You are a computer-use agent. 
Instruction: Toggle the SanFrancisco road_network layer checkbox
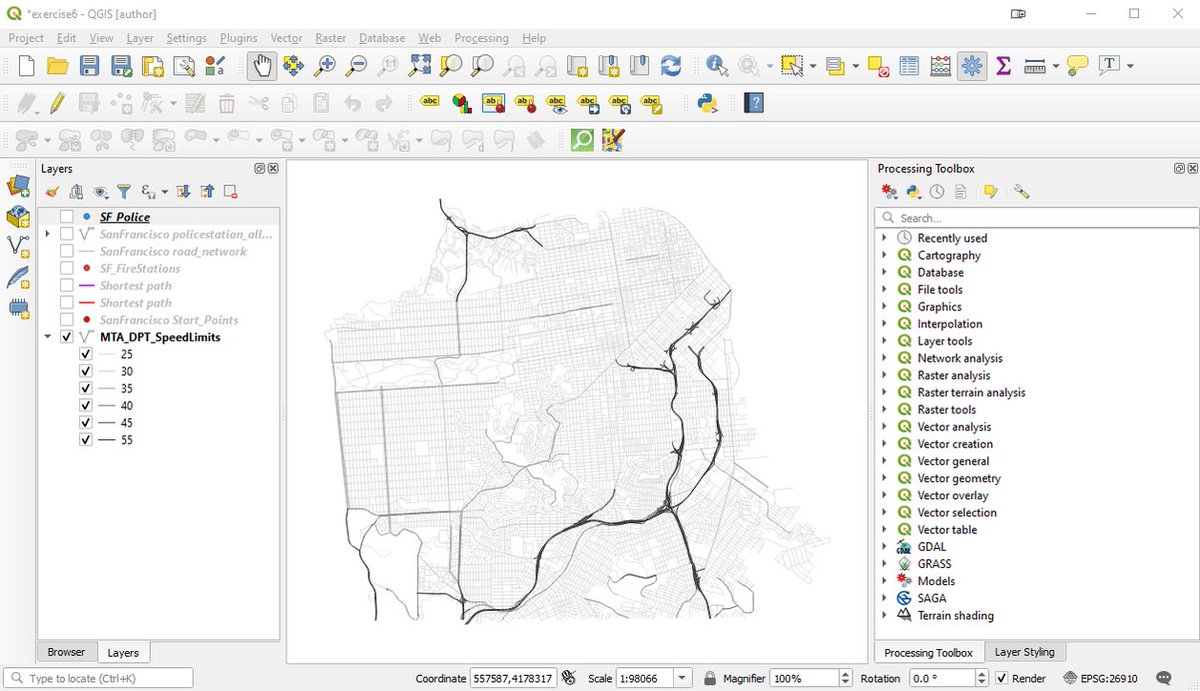[67, 251]
